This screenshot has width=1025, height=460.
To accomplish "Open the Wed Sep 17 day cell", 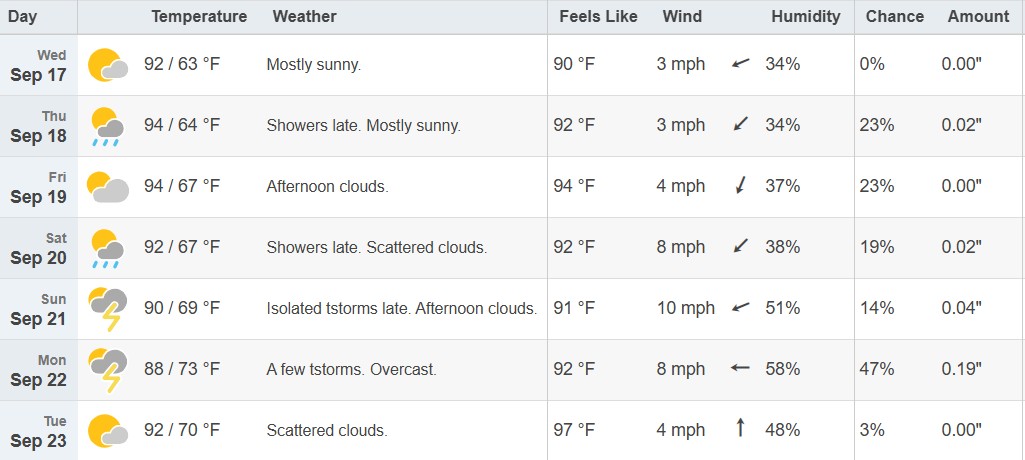I will (x=39, y=65).
